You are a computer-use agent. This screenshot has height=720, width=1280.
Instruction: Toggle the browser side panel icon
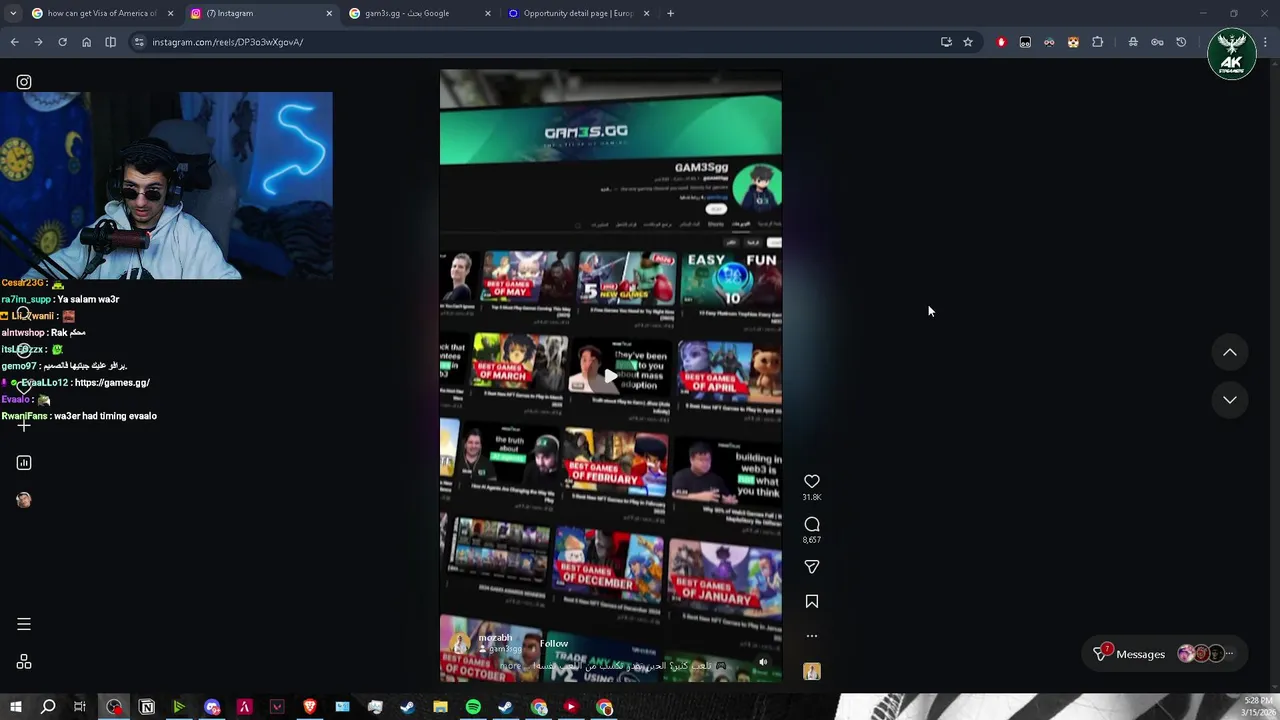click(x=110, y=42)
